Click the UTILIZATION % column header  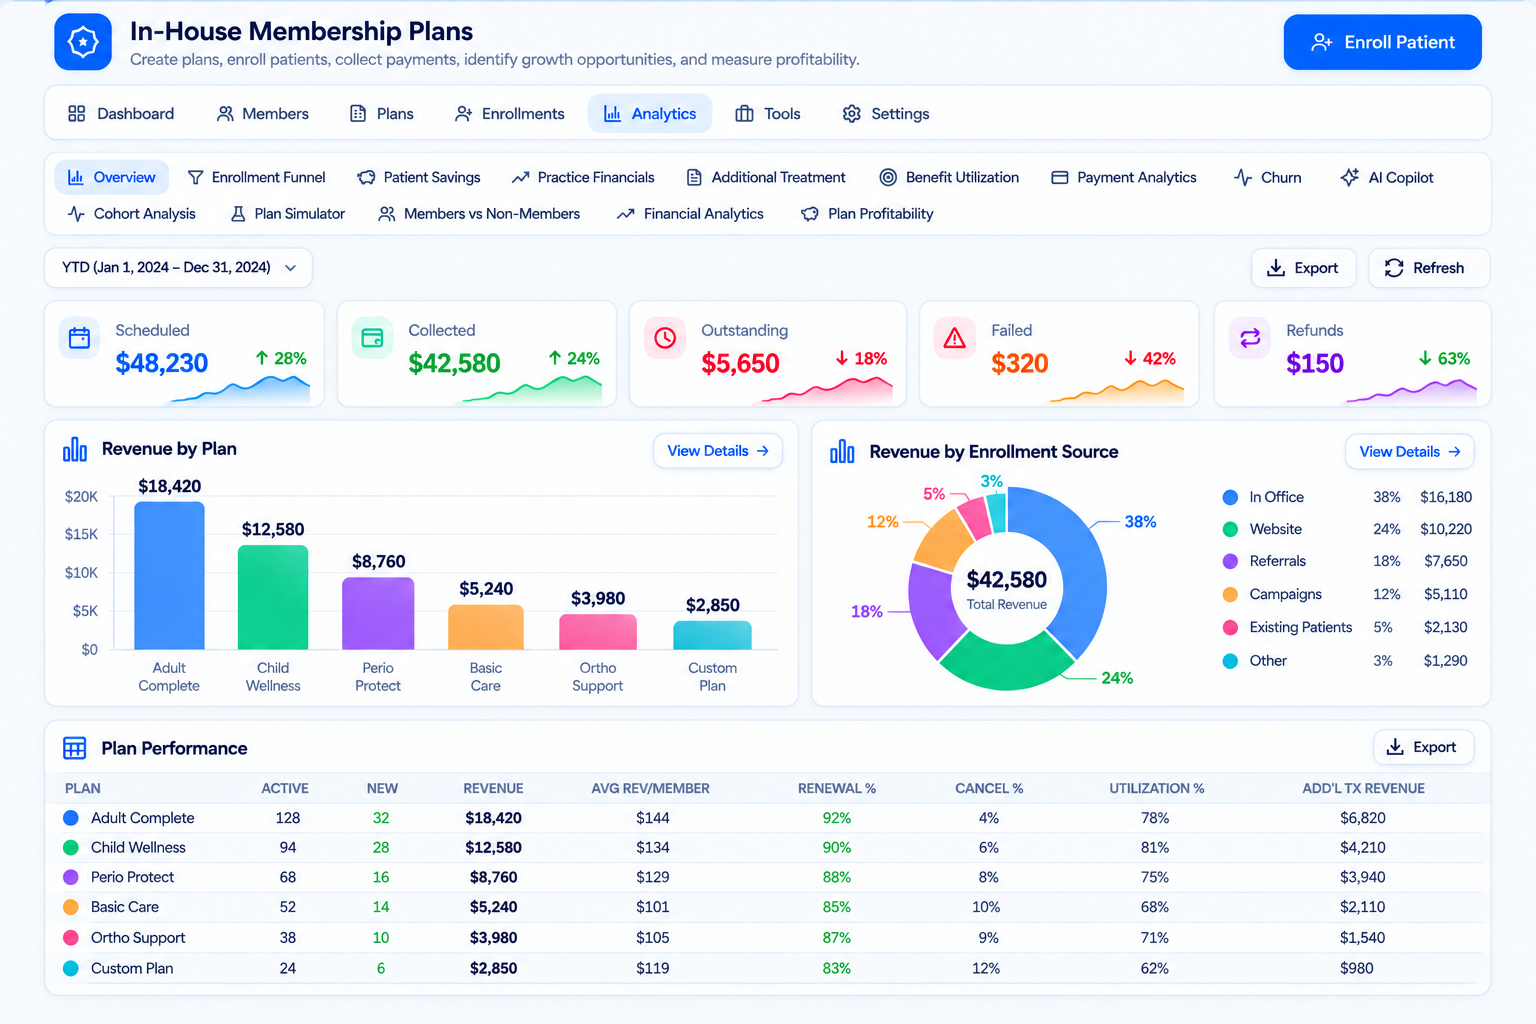1156,789
